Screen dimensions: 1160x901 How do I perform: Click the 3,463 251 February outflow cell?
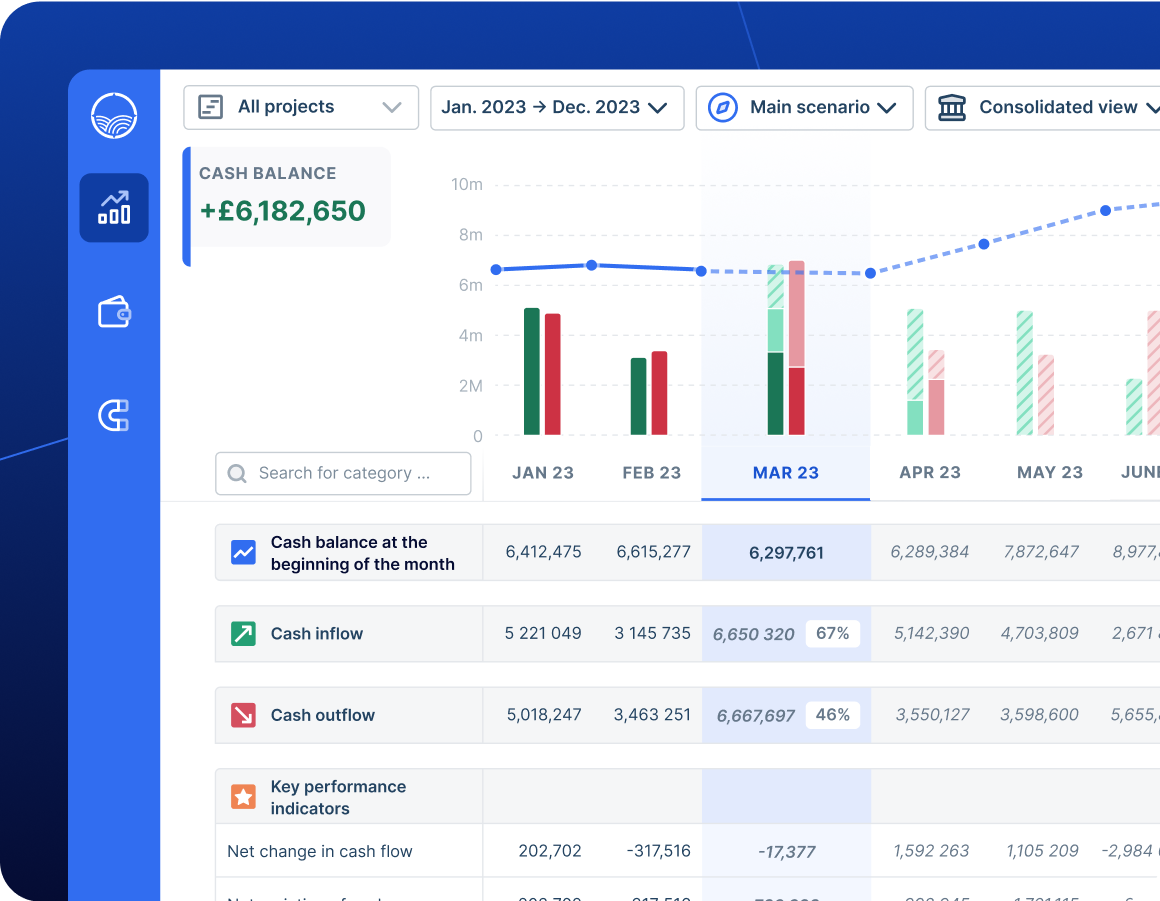point(652,715)
